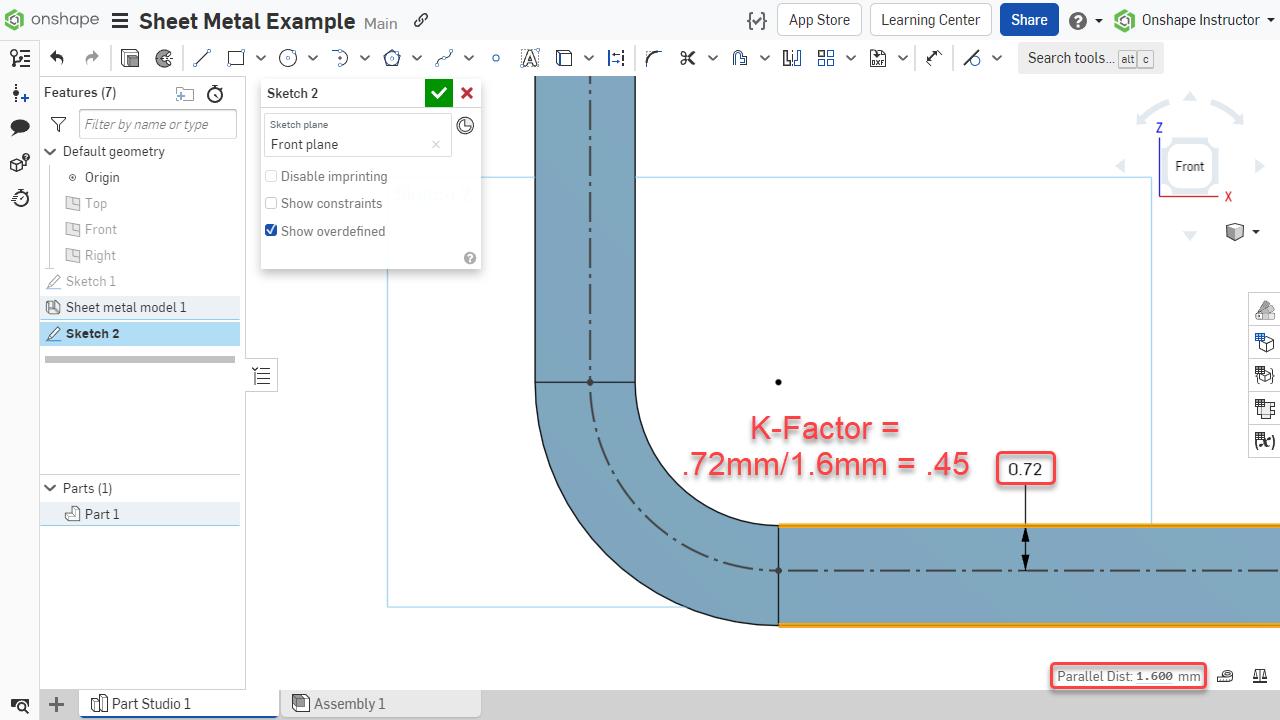Check the Show constraints option
Viewport: 1280px width, 720px height.
[x=270, y=203]
